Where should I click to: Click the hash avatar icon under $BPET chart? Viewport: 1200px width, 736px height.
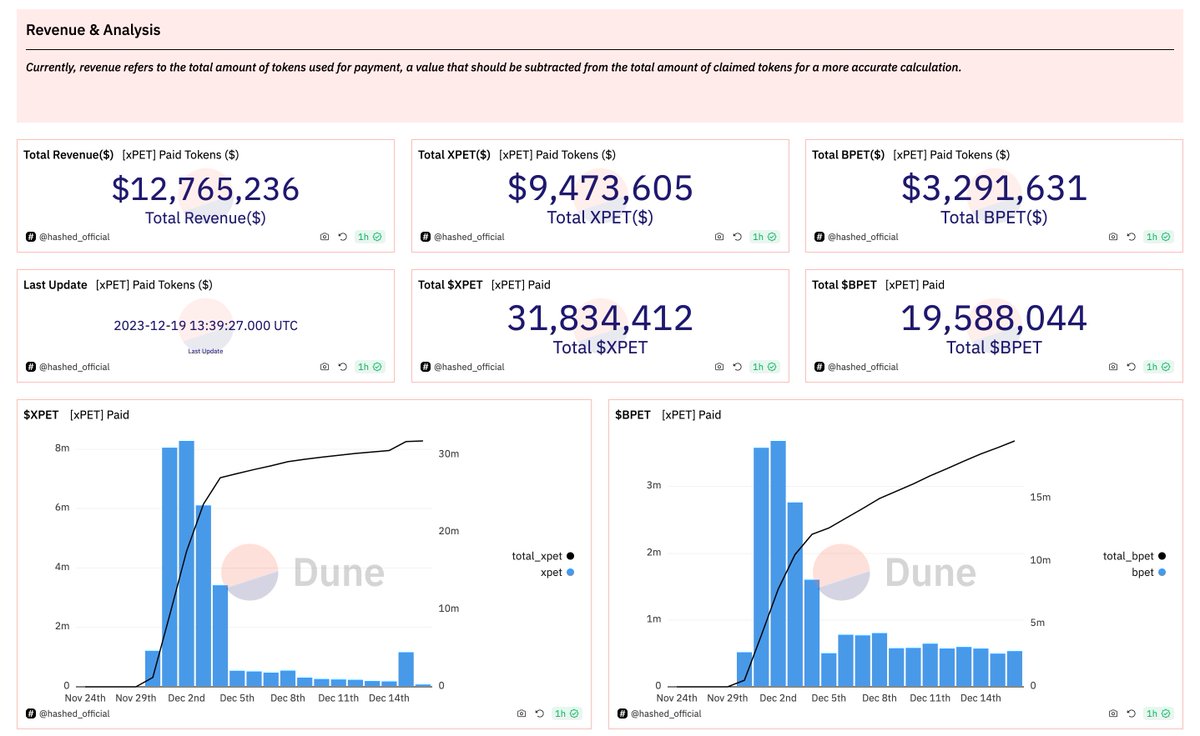pos(622,714)
